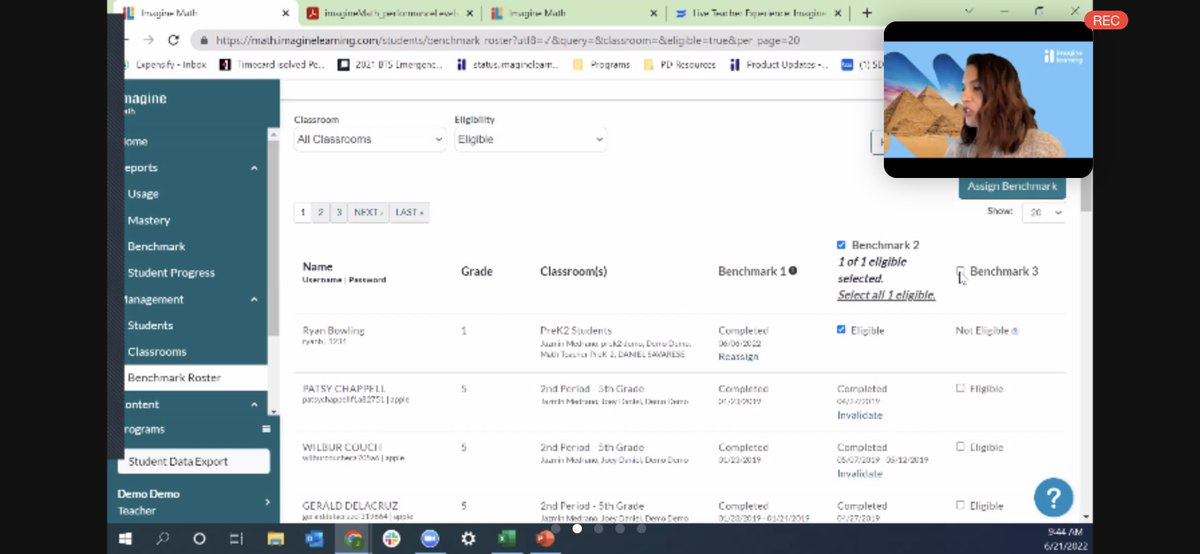This screenshot has width=1200, height=554.
Task: Open new browser tab with plus icon
Action: click(866, 13)
